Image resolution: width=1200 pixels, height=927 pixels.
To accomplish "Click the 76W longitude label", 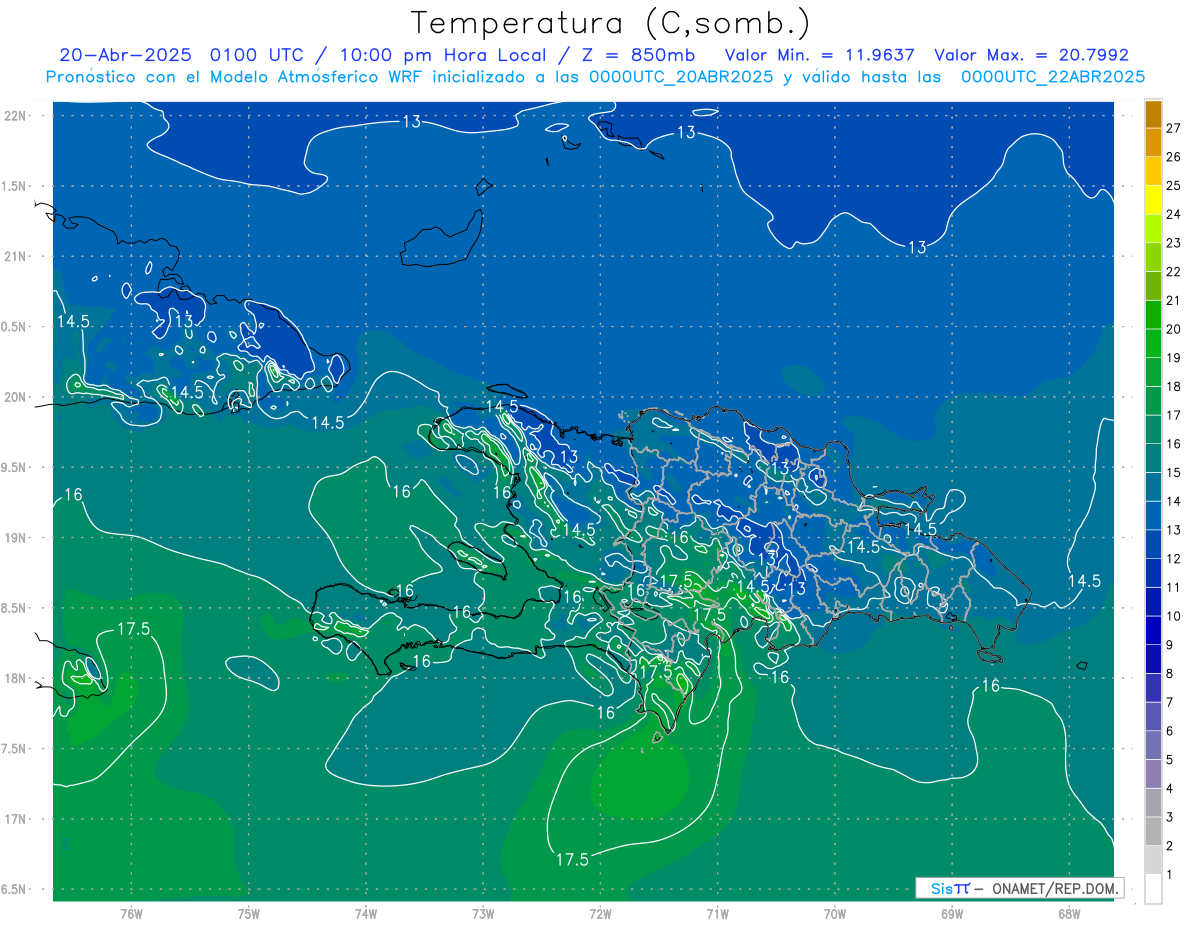I will [131, 913].
